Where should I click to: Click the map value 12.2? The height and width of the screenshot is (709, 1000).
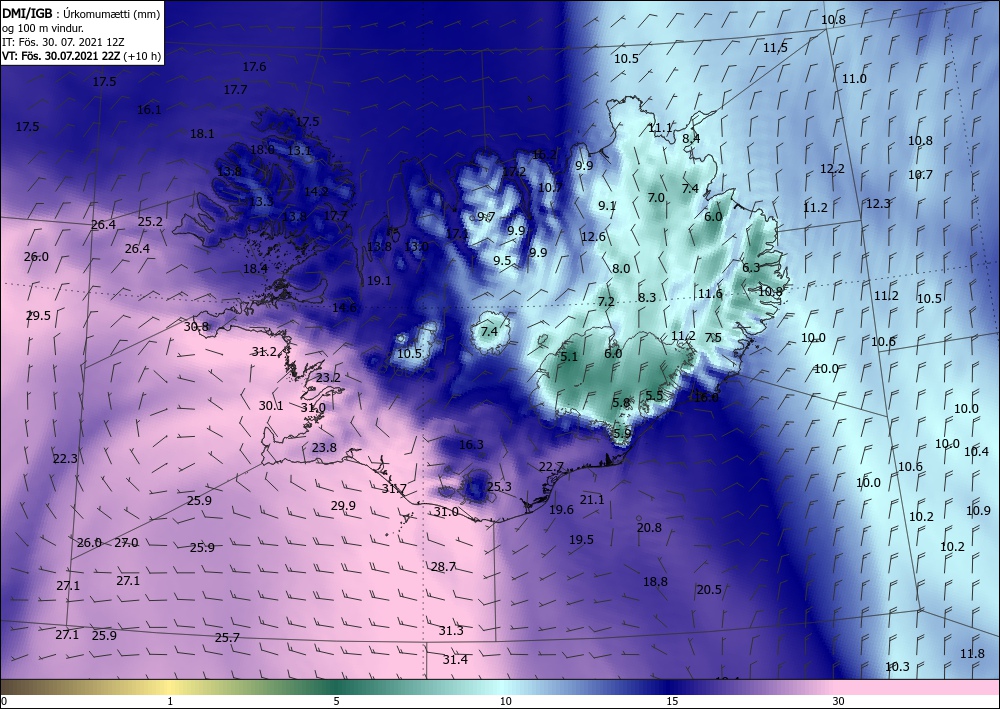[x=832, y=169]
